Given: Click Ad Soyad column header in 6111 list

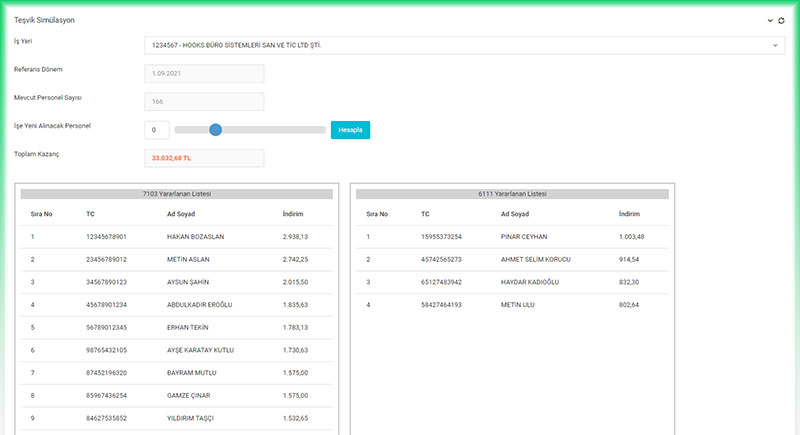Looking at the screenshot, I should [x=516, y=214].
